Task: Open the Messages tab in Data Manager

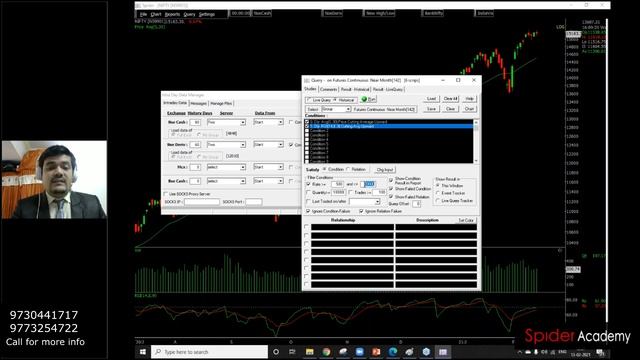Action: click(x=198, y=104)
